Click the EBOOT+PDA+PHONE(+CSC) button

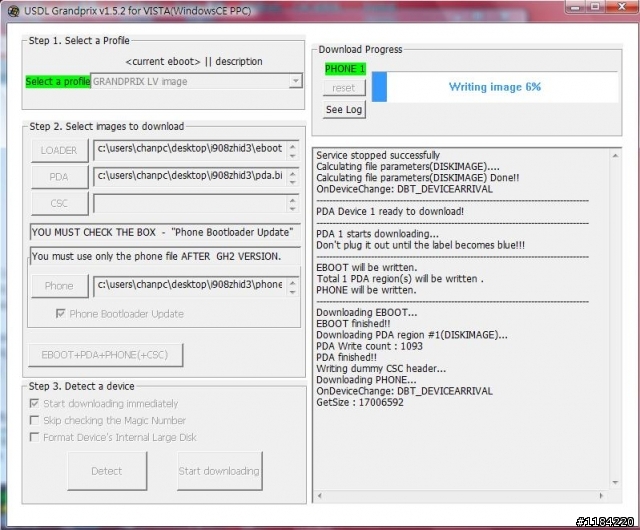pyautogui.click(x=105, y=355)
